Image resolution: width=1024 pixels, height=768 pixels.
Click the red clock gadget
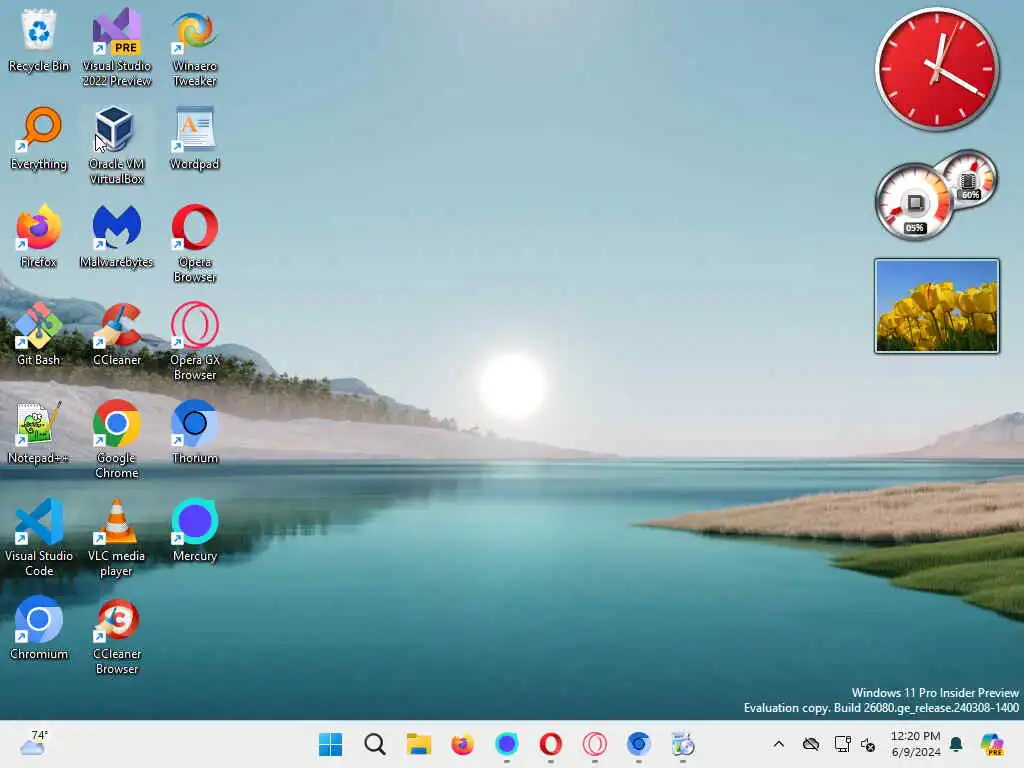click(936, 69)
